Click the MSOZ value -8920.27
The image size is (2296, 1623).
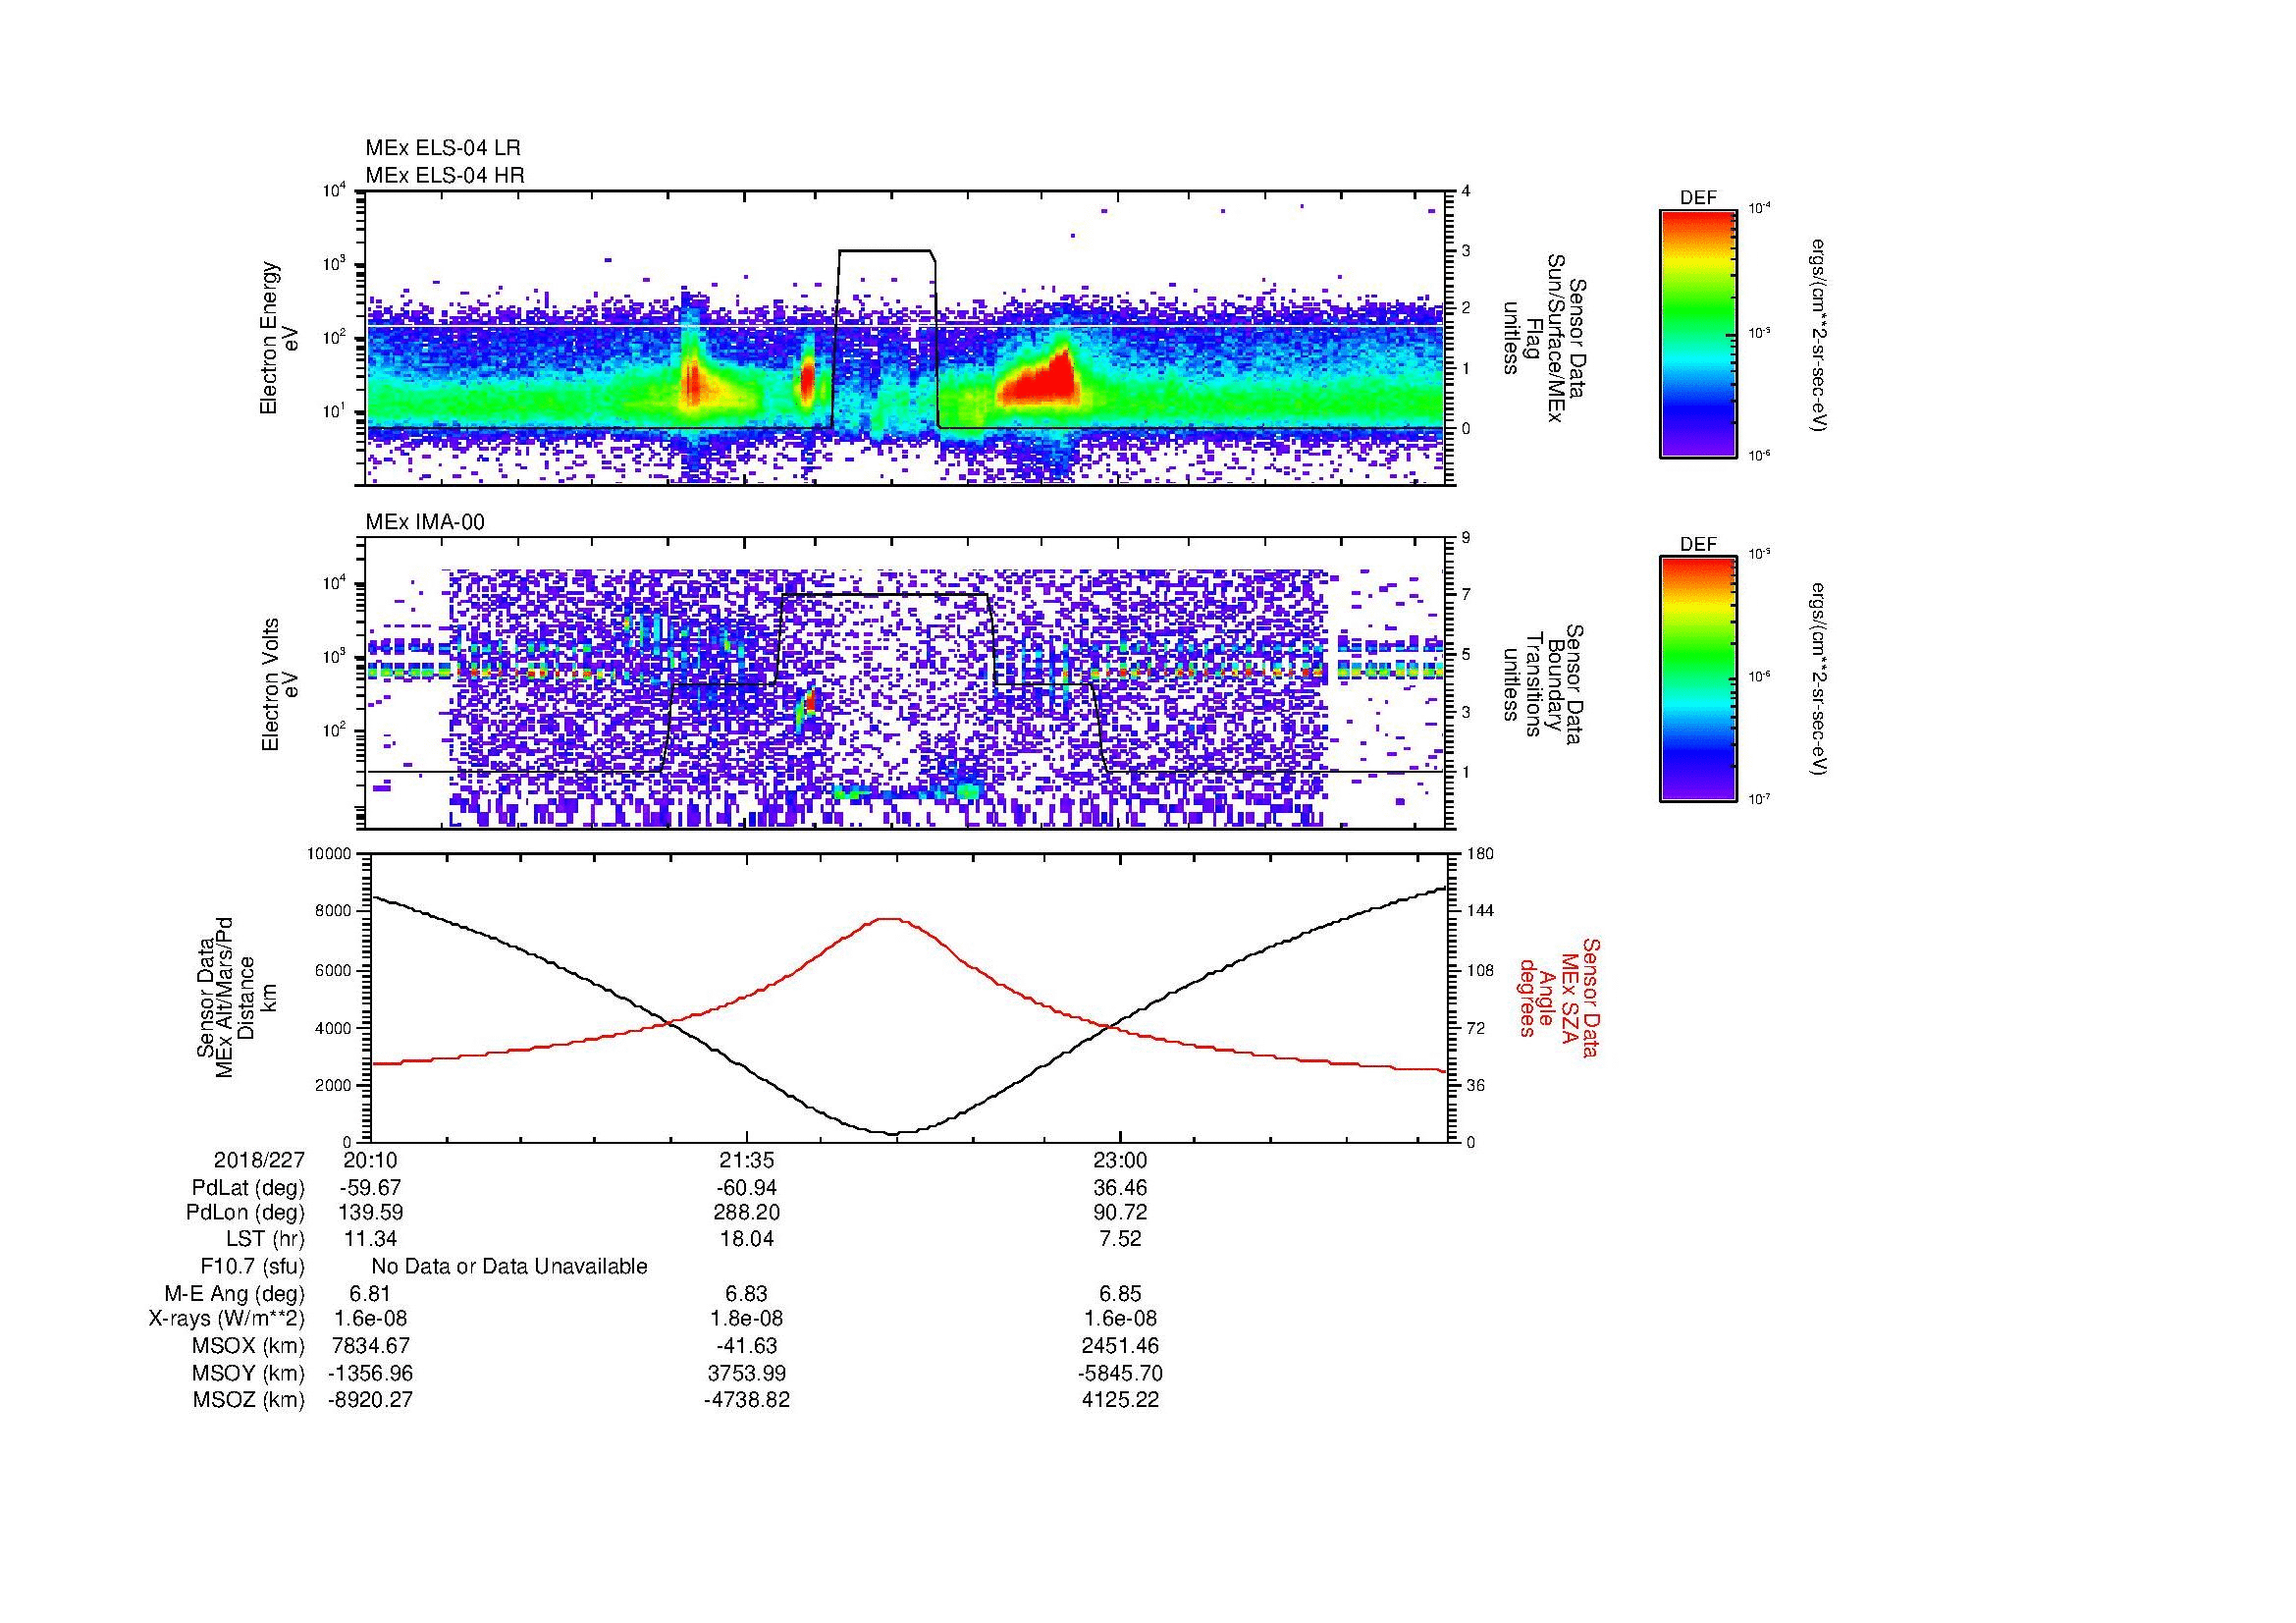pos(370,1400)
